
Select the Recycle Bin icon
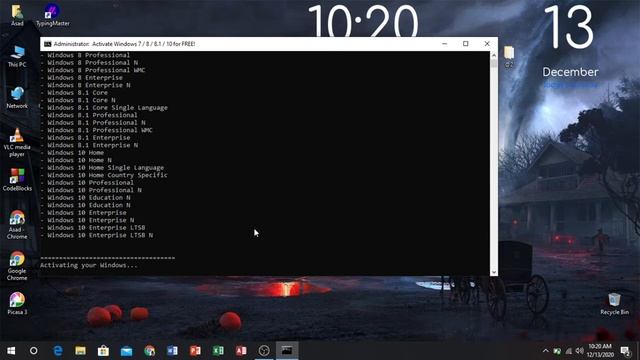(614, 304)
